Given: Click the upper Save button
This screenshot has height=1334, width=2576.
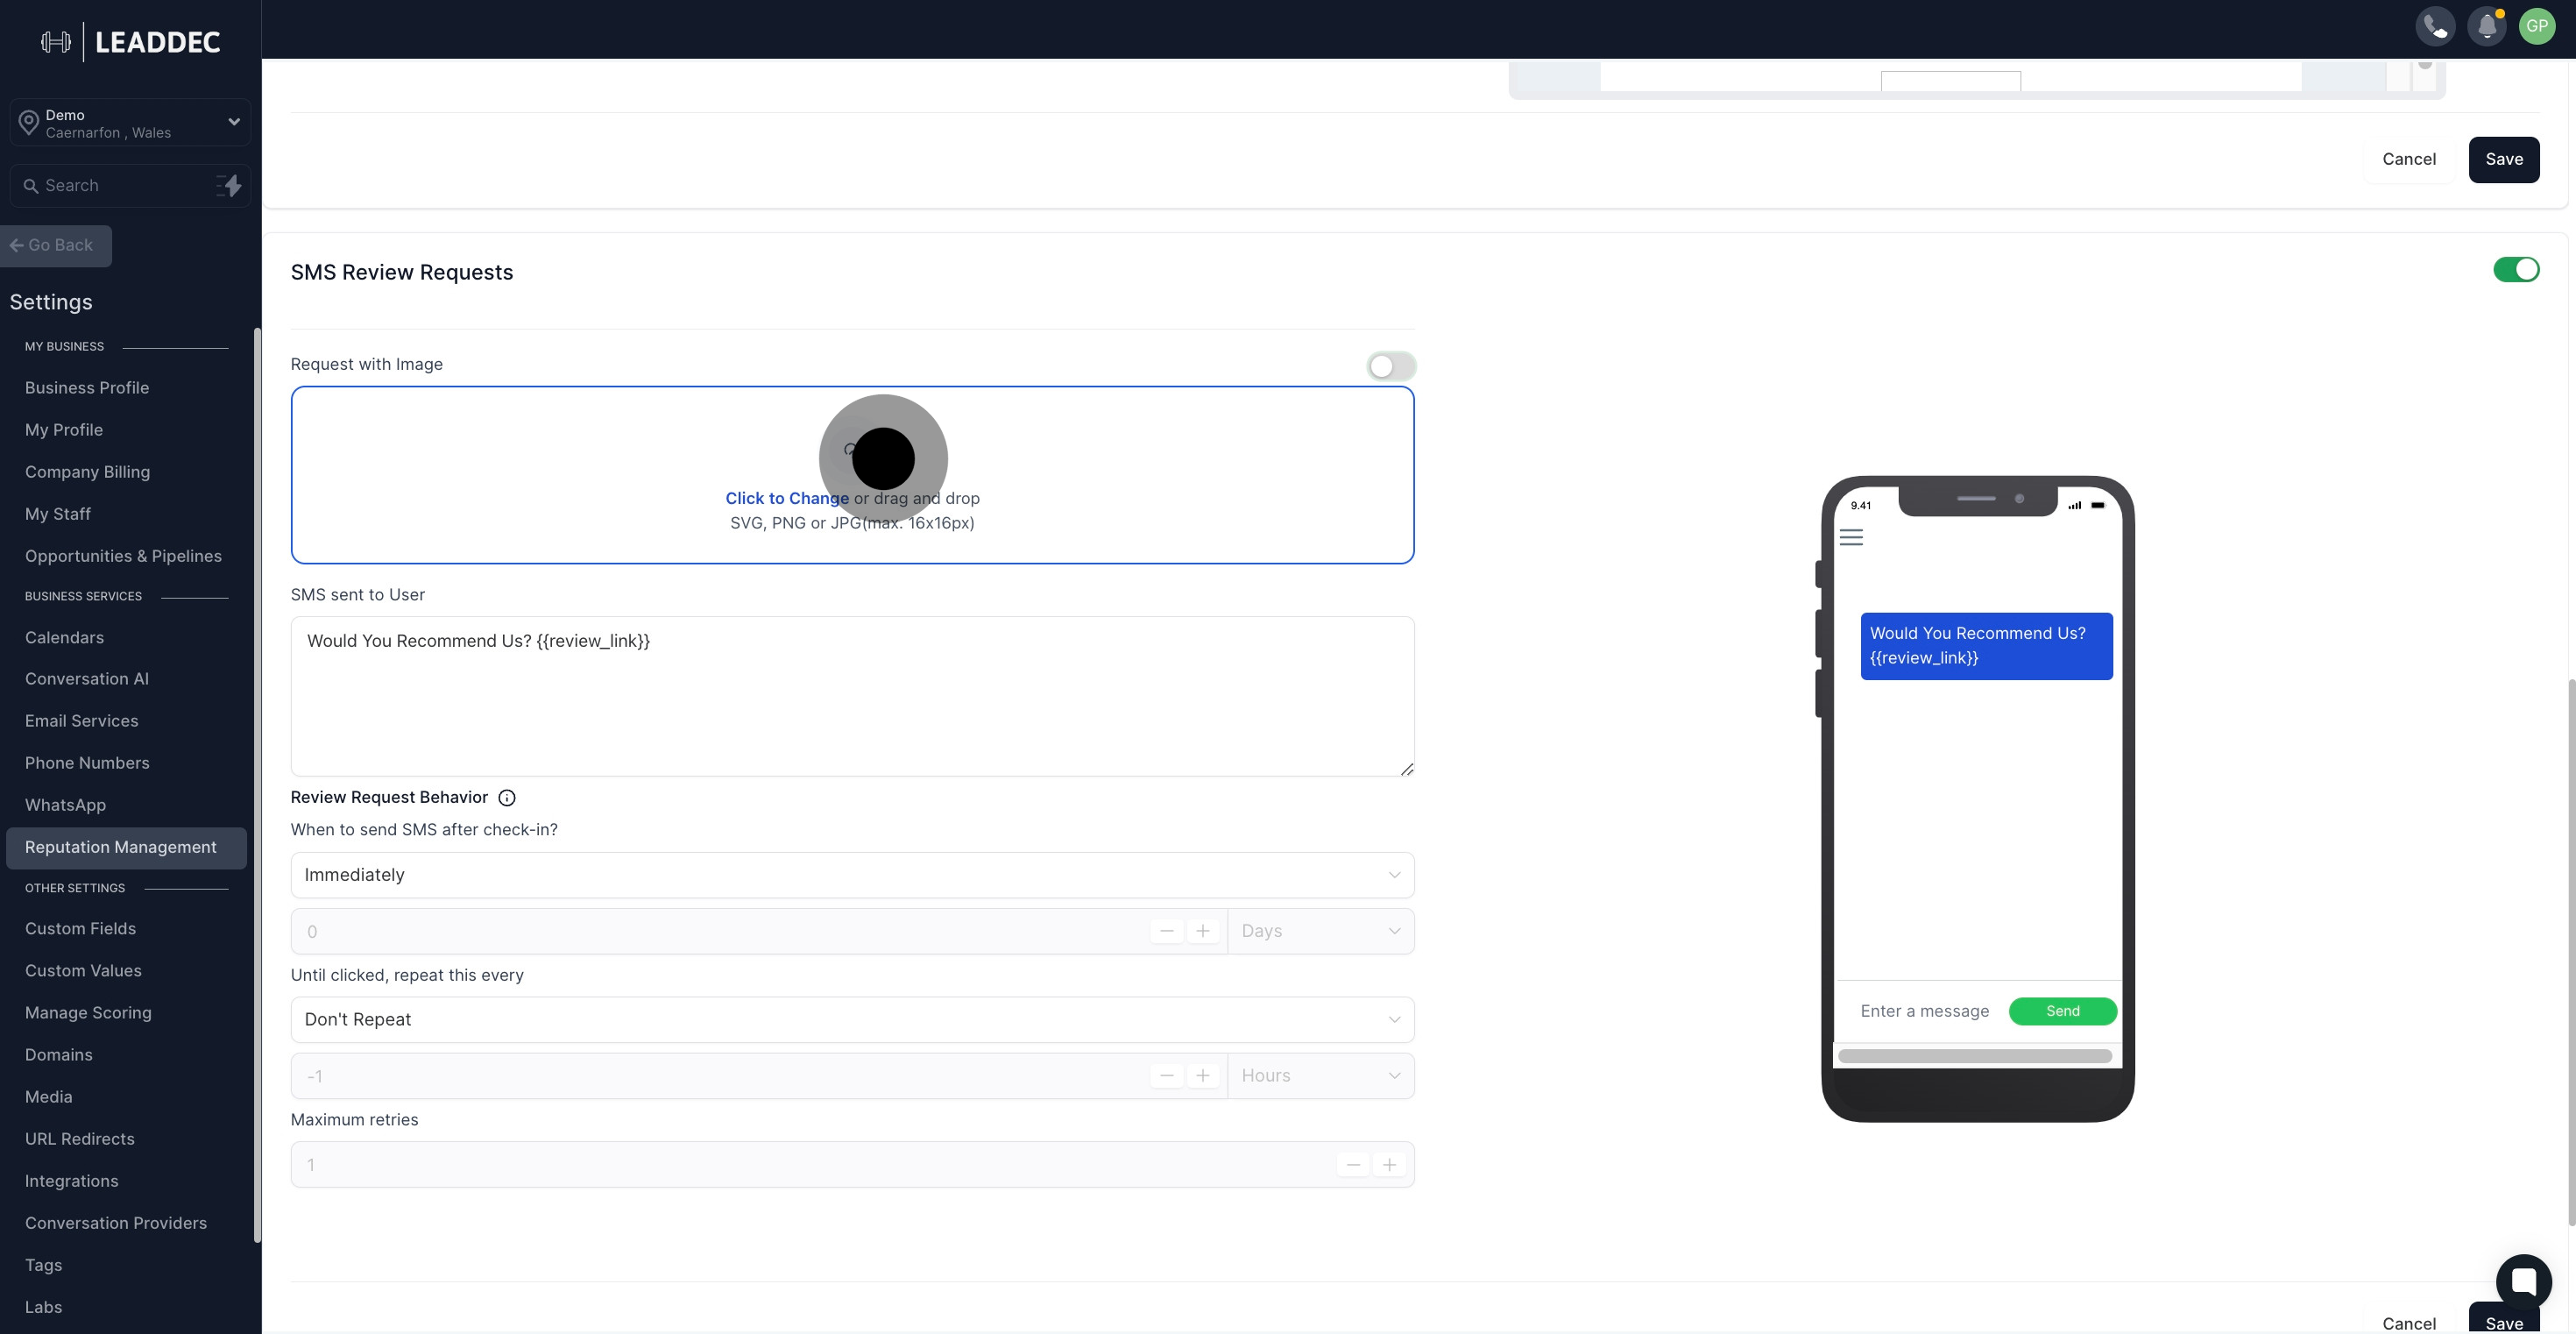Looking at the screenshot, I should pyautogui.click(x=2503, y=159).
